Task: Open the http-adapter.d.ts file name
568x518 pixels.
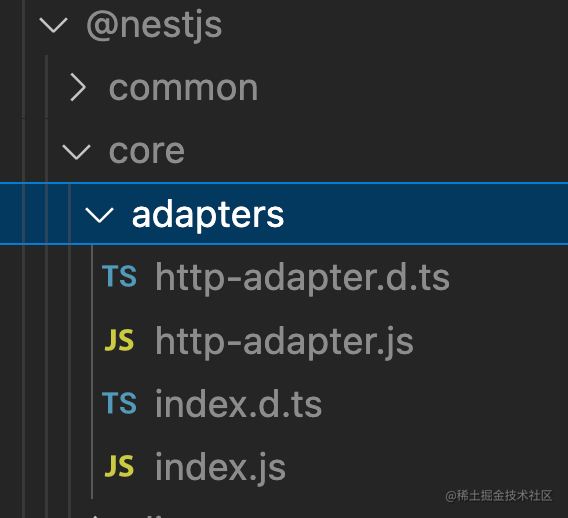Action: pos(302,278)
